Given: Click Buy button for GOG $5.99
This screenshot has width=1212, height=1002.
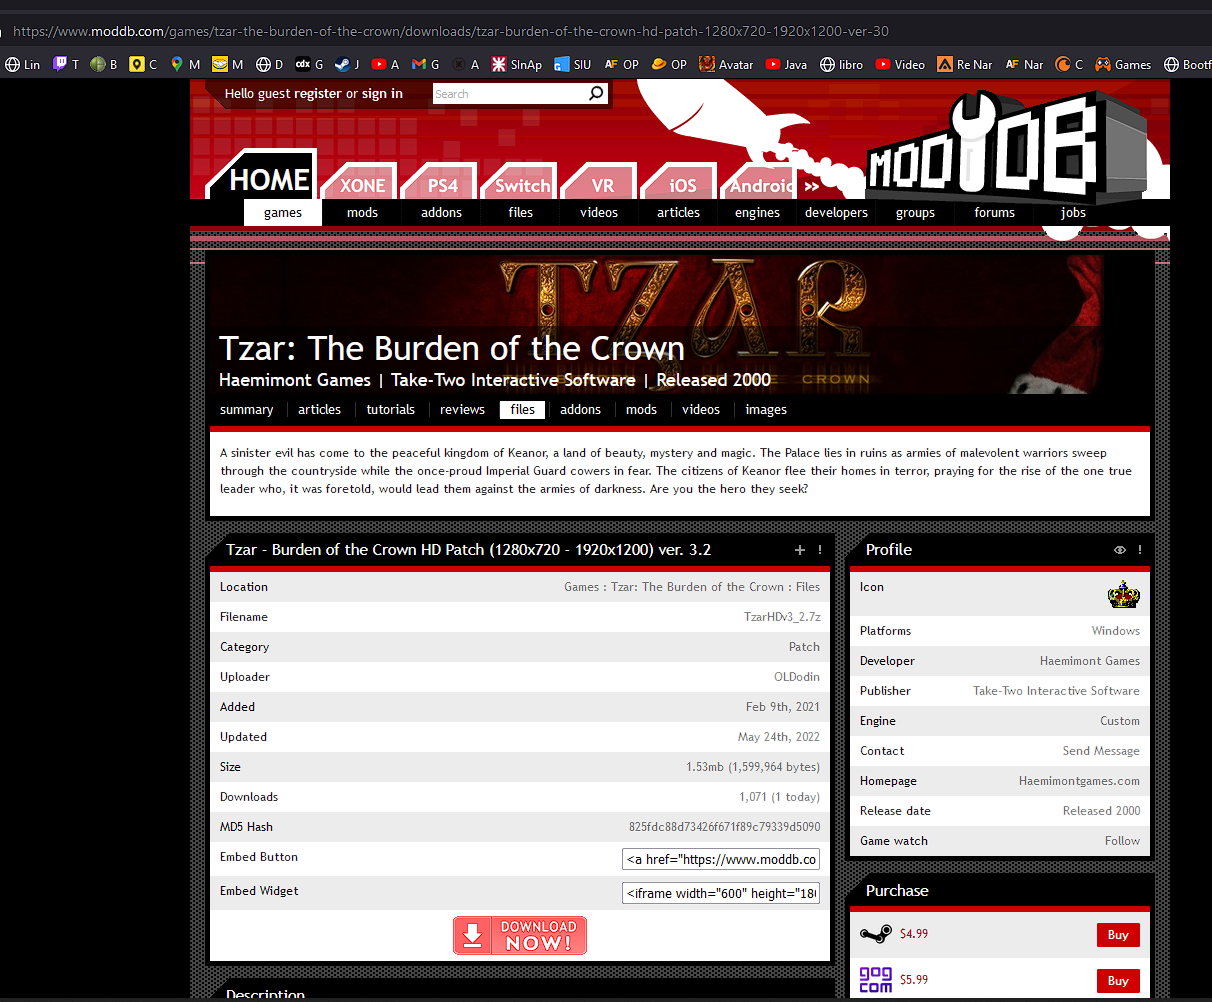Looking at the screenshot, I should [1118, 980].
